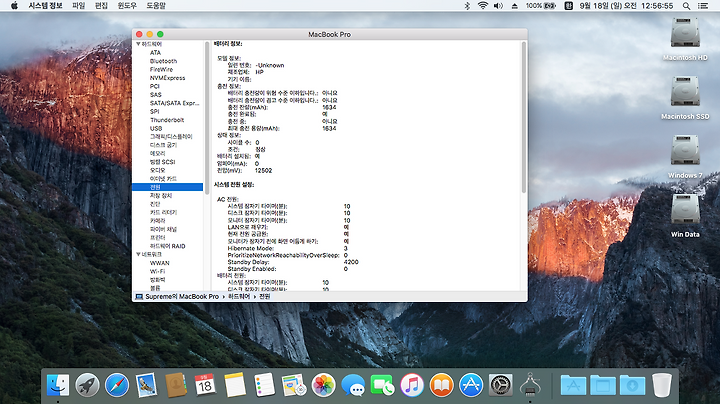Screen dimensions: 720x404
Task: Click 하드웨어 in the bottom path bar
Action: (239, 297)
